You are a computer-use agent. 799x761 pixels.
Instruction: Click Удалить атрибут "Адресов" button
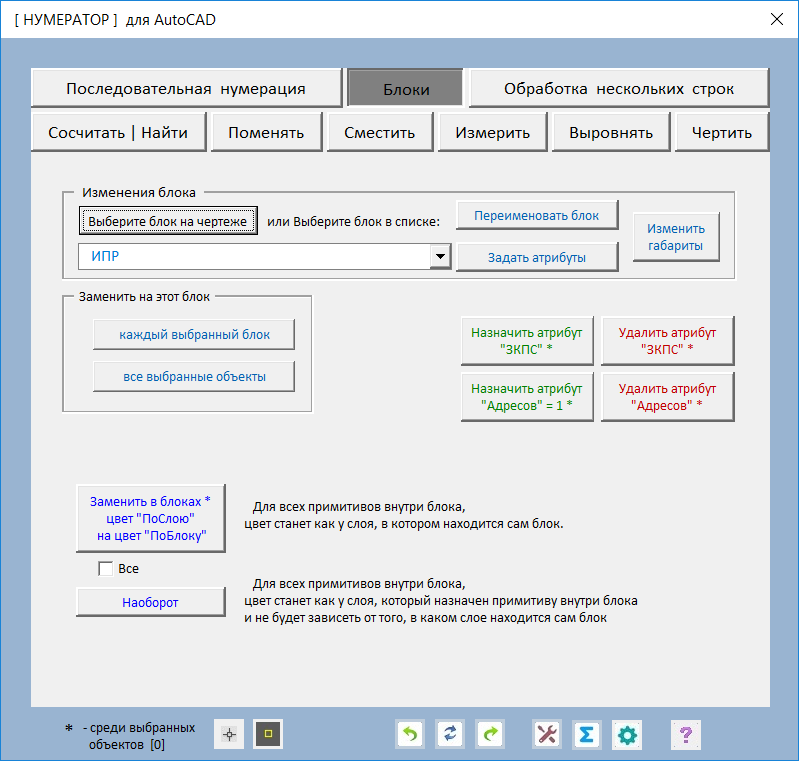667,397
